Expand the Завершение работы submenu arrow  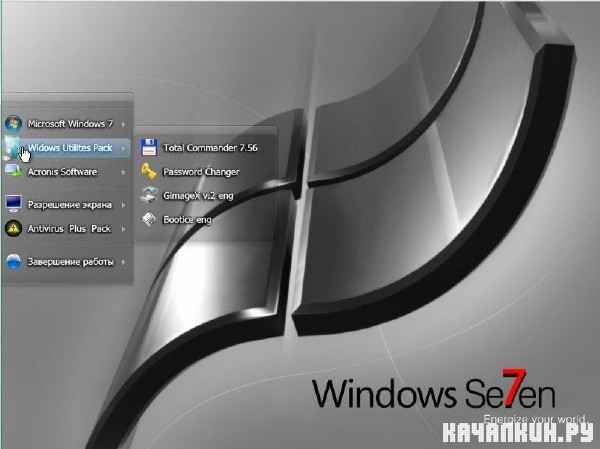click(123, 262)
